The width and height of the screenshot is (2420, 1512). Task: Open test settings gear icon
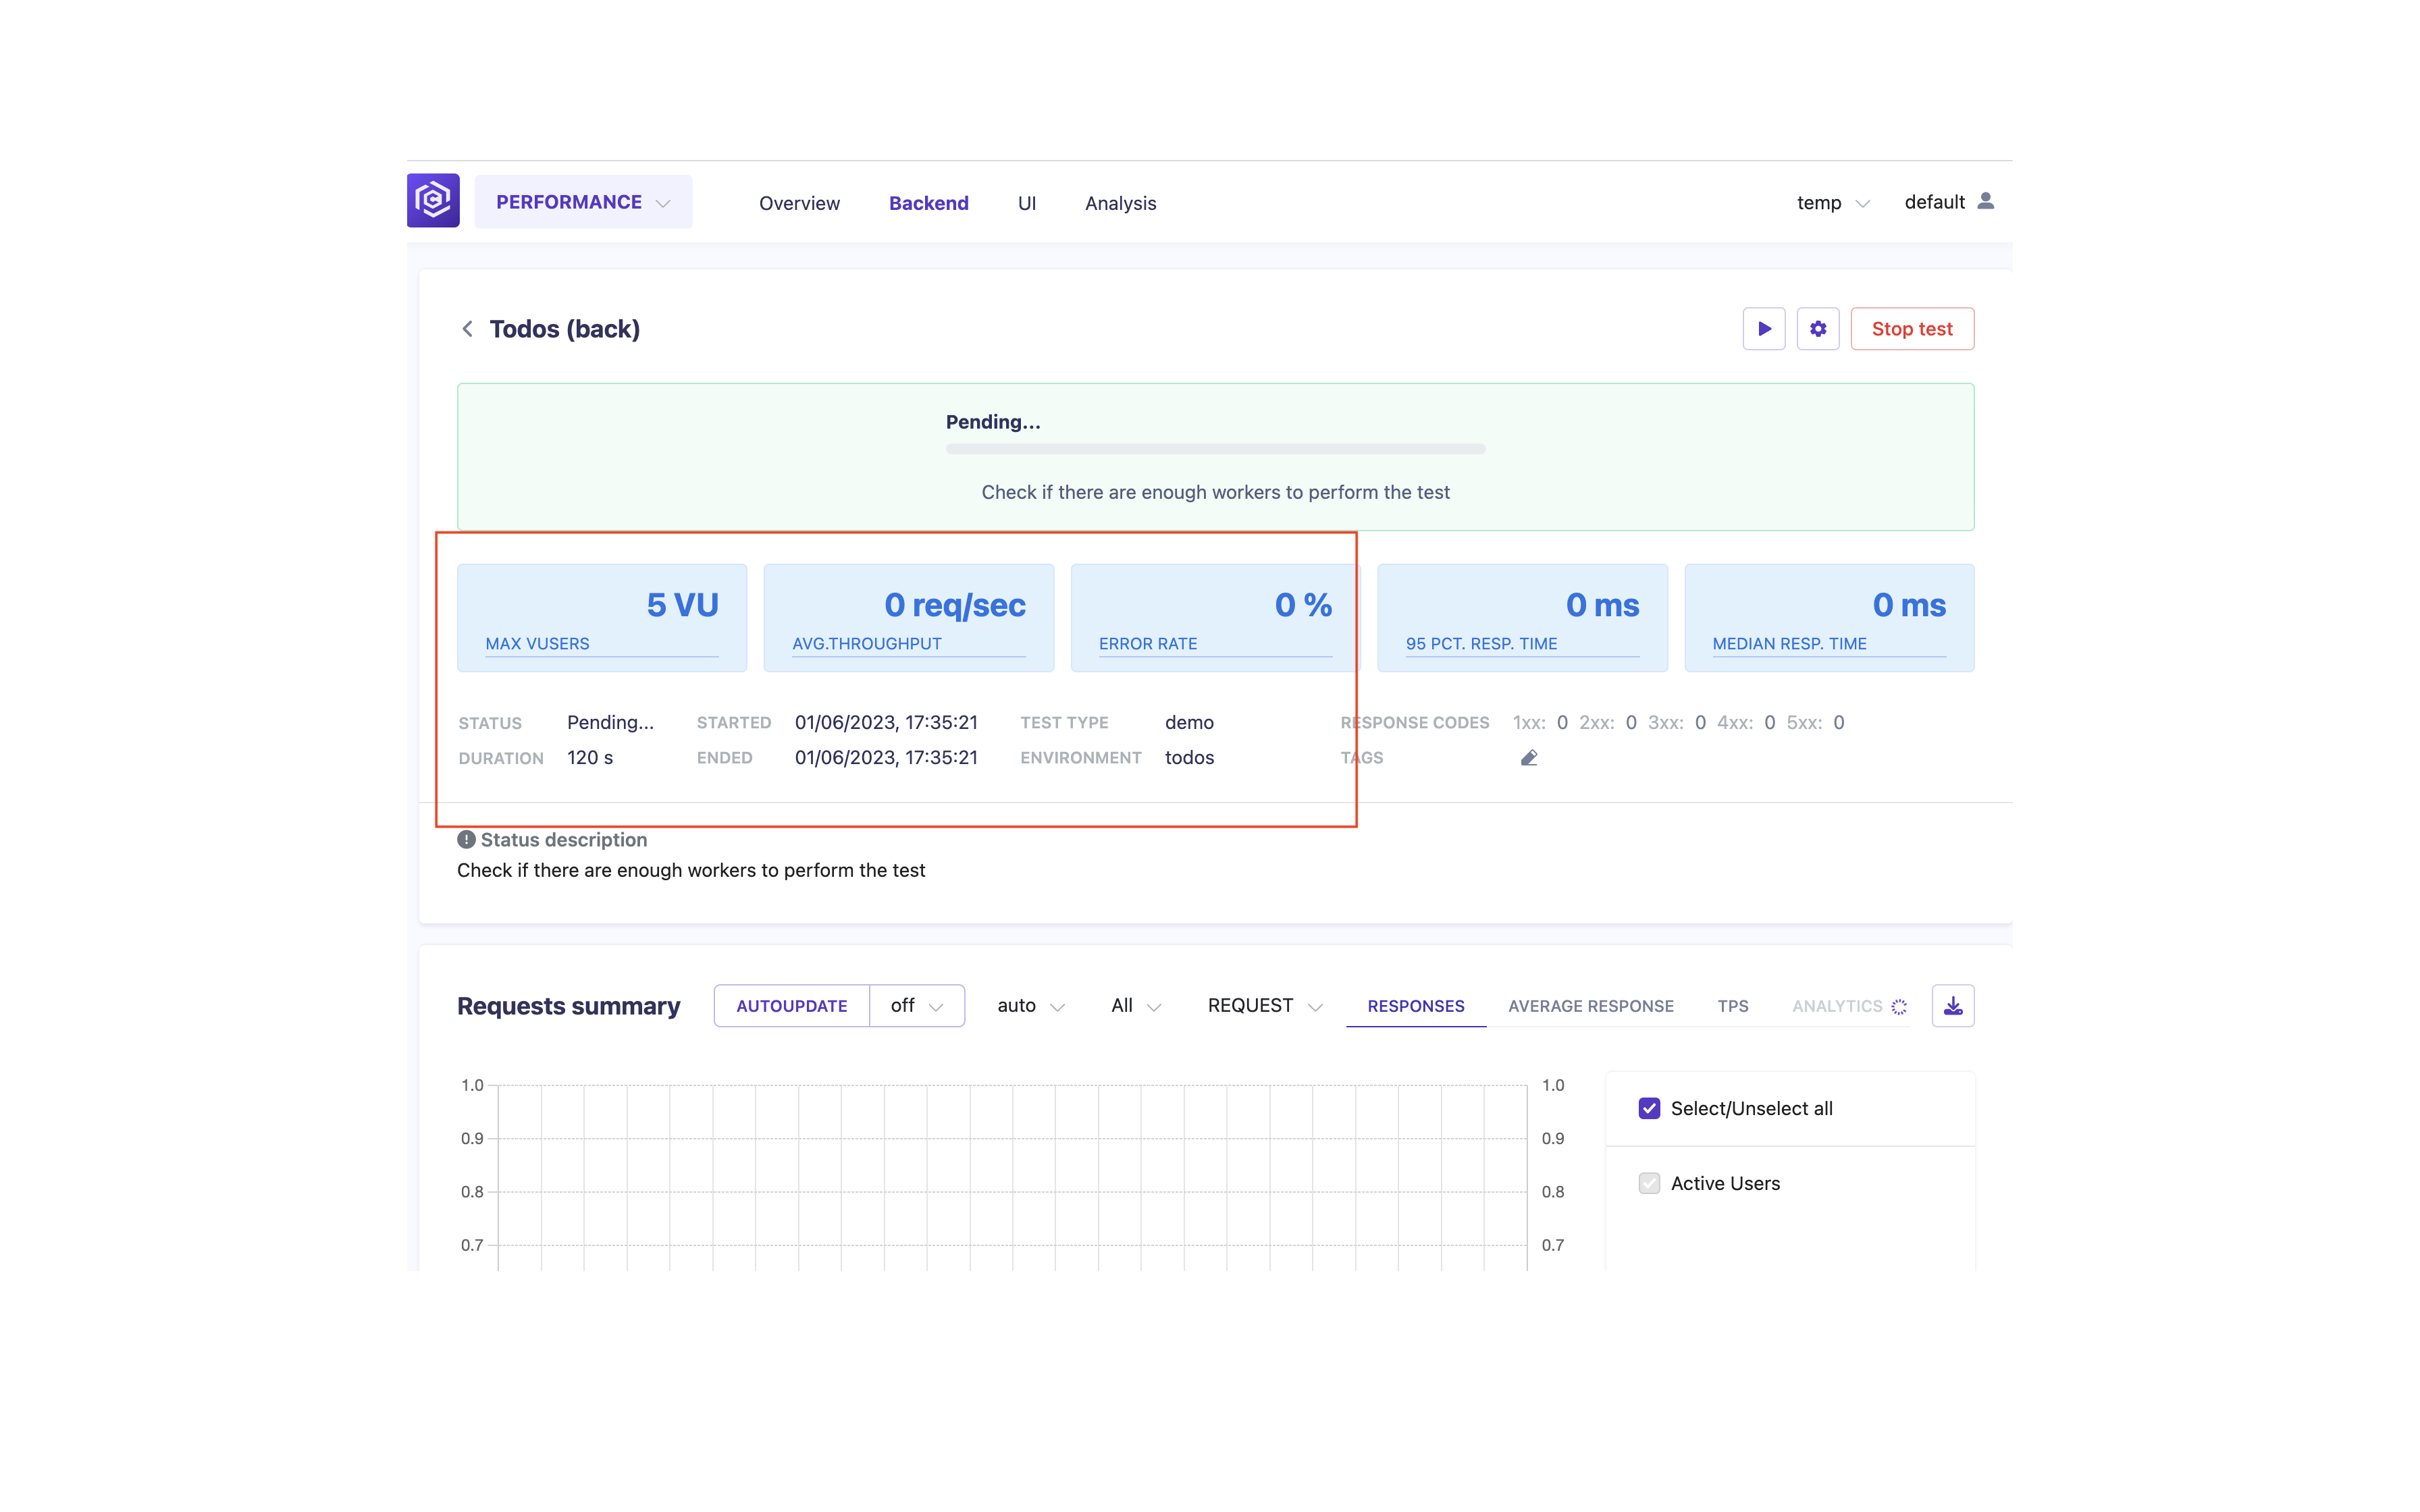pos(1818,329)
